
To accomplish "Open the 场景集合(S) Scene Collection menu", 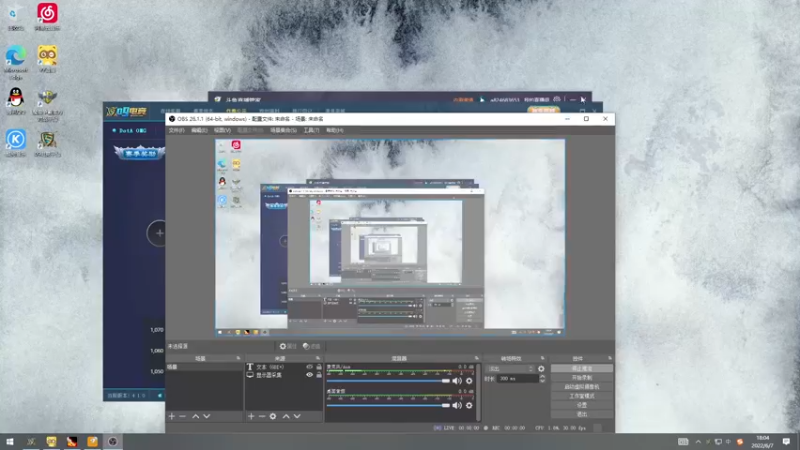I will (x=283, y=130).
